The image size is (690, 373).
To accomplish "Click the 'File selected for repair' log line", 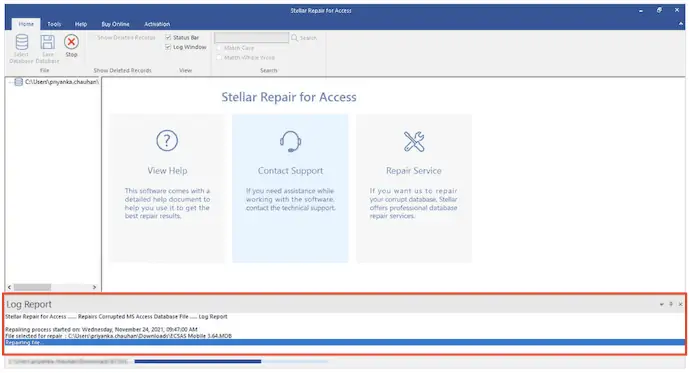I will tap(118, 336).
